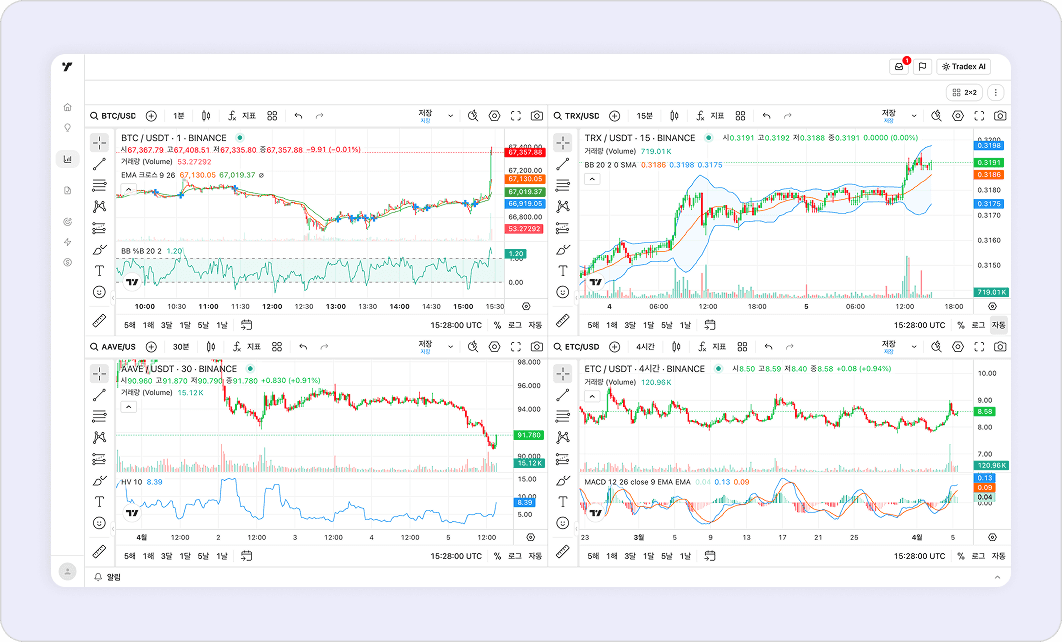1062x642 pixels.
Task: Click the dollar coin icon in sidebar
Action: 67,262
